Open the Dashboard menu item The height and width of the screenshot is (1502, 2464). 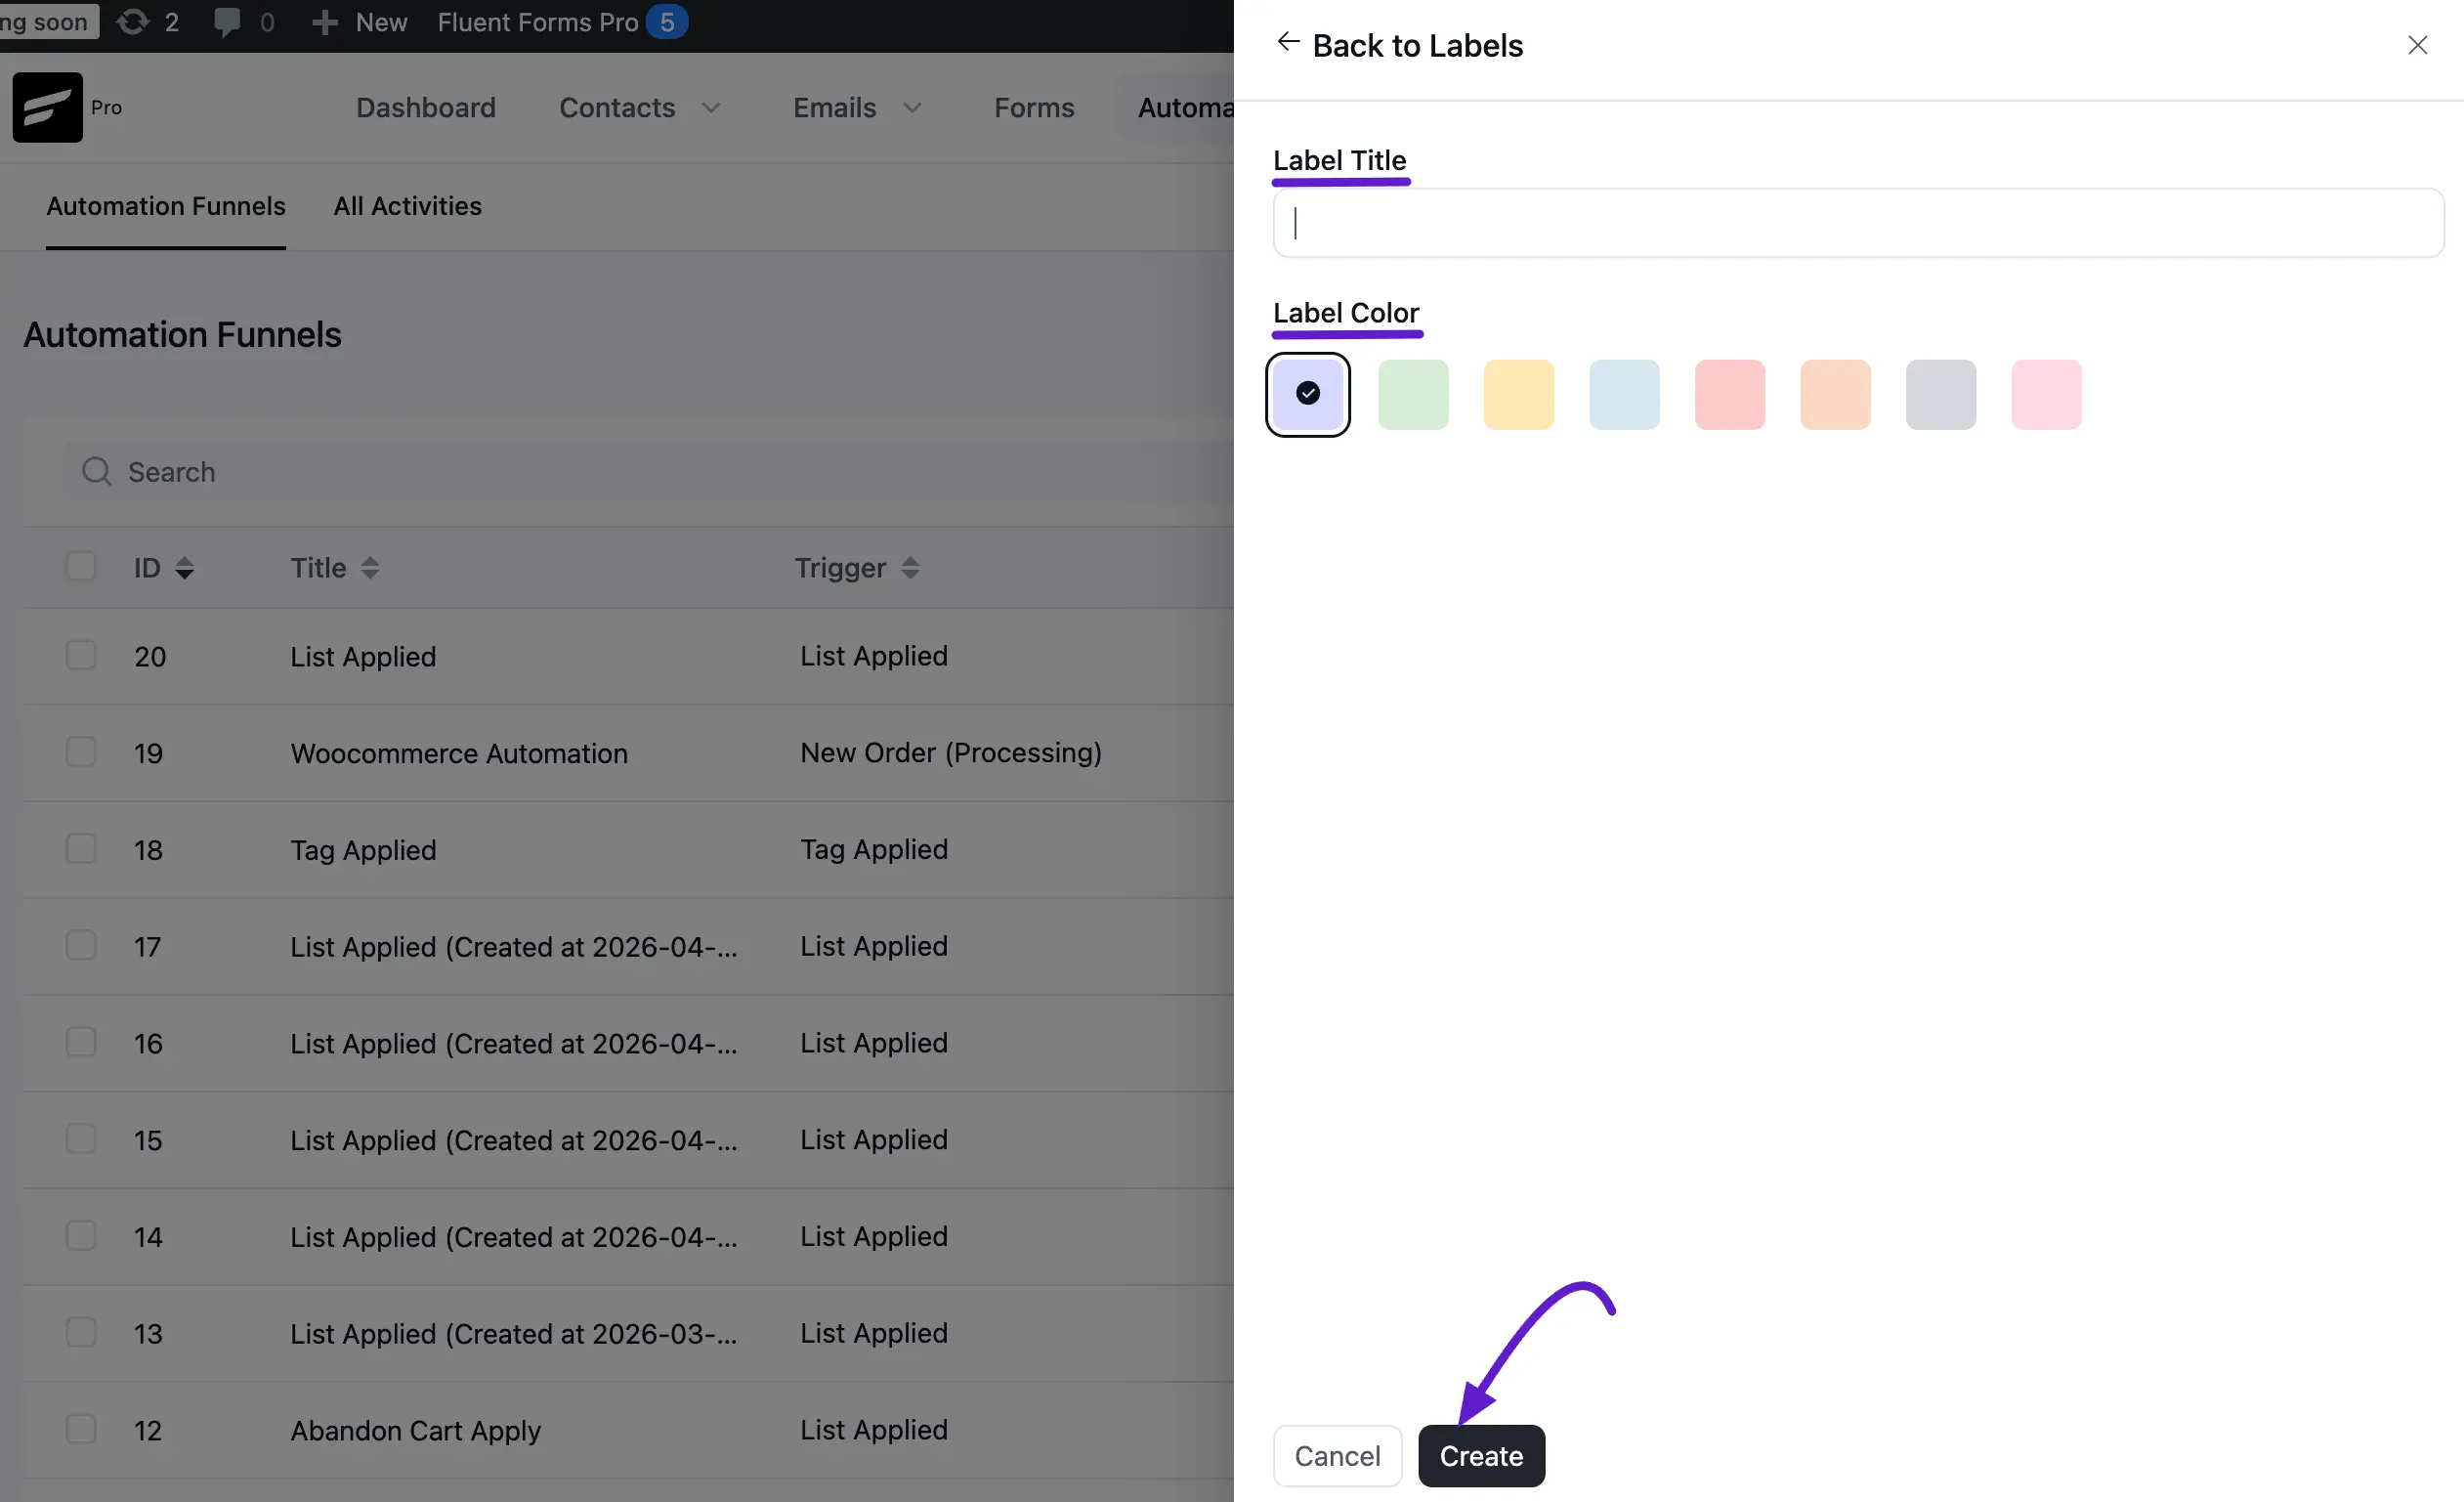coord(426,107)
